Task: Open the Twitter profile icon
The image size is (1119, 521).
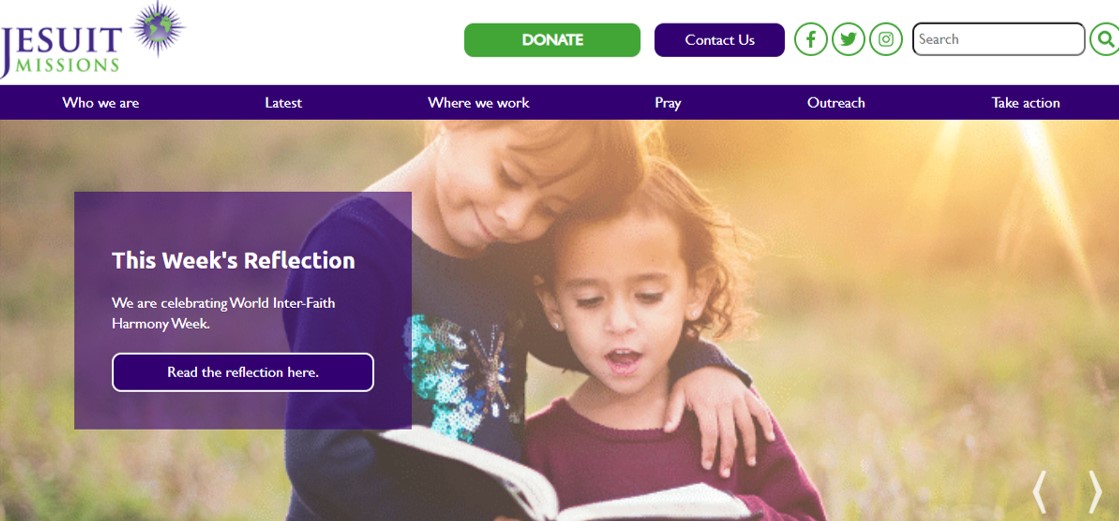Action: tap(849, 39)
